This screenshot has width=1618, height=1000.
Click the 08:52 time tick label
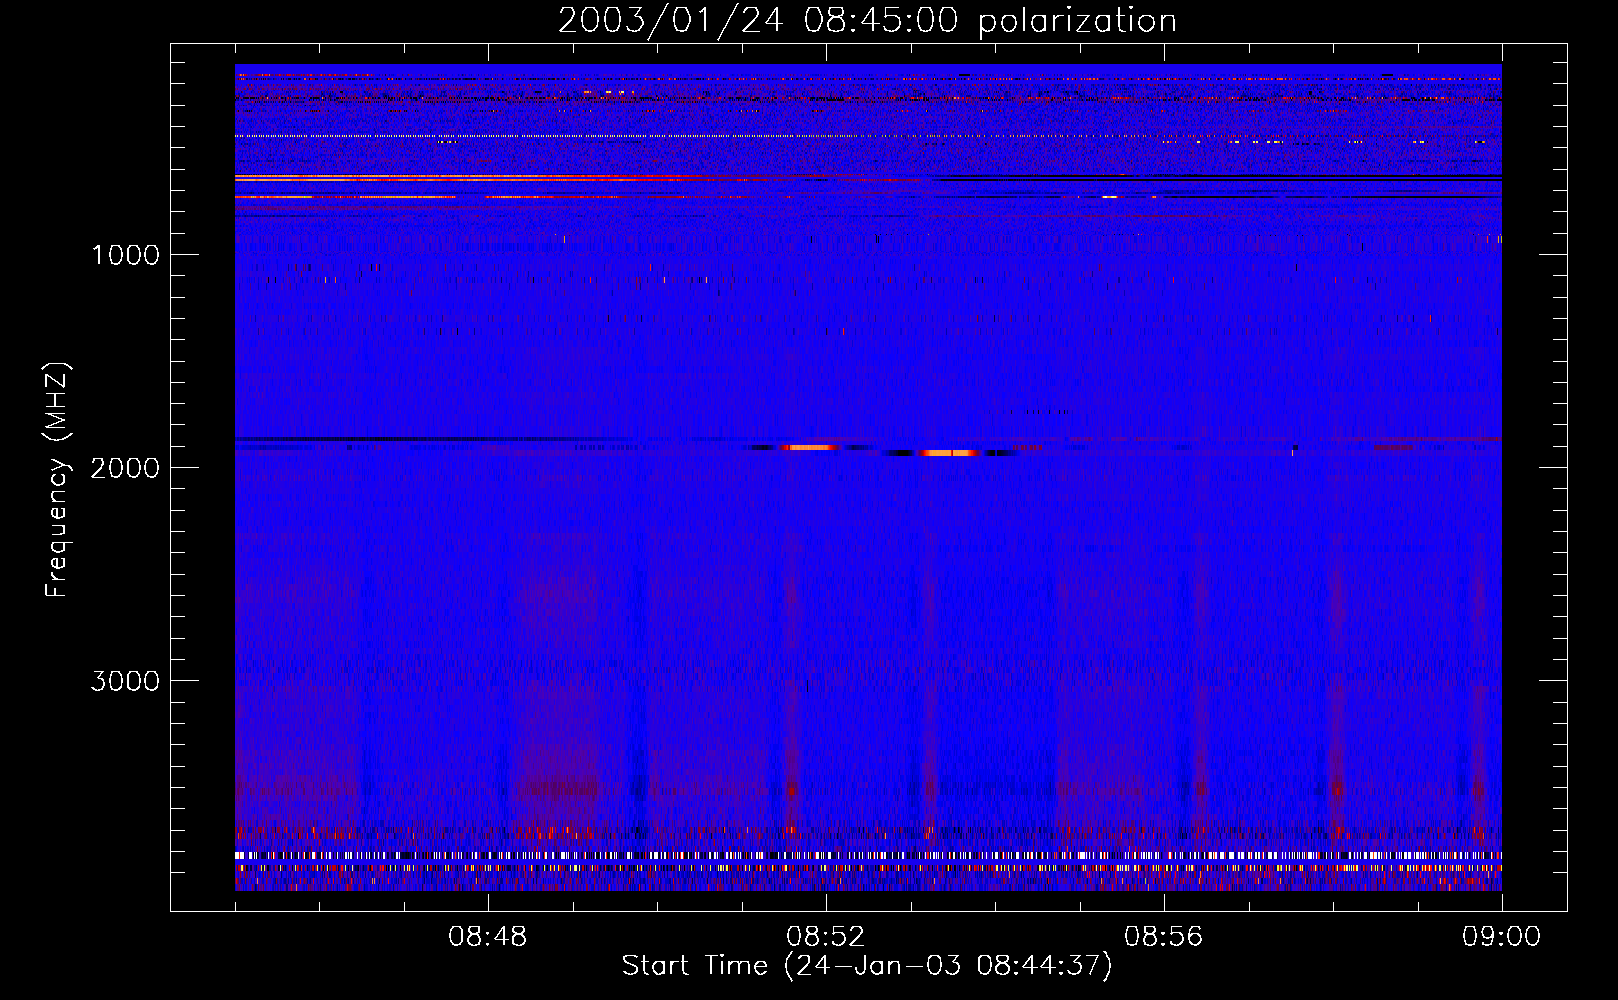826,937
